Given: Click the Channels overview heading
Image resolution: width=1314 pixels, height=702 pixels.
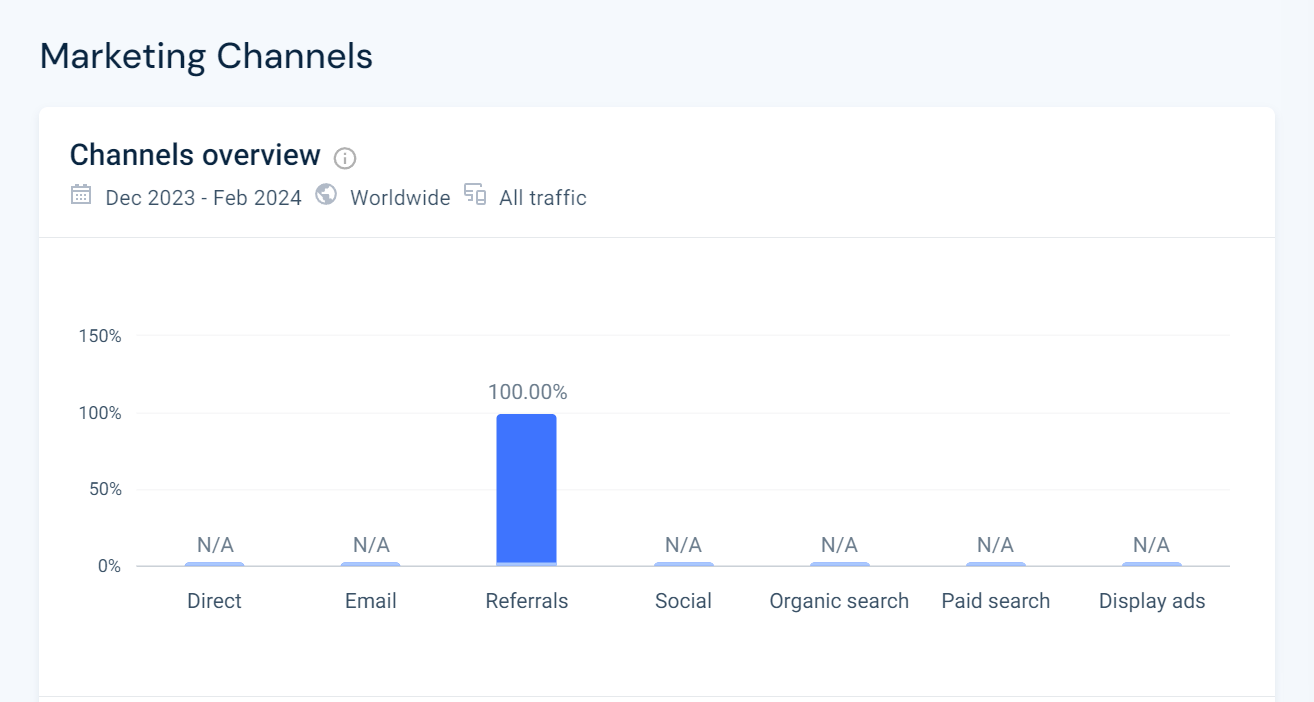Looking at the screenshot, I should [195, 156].
